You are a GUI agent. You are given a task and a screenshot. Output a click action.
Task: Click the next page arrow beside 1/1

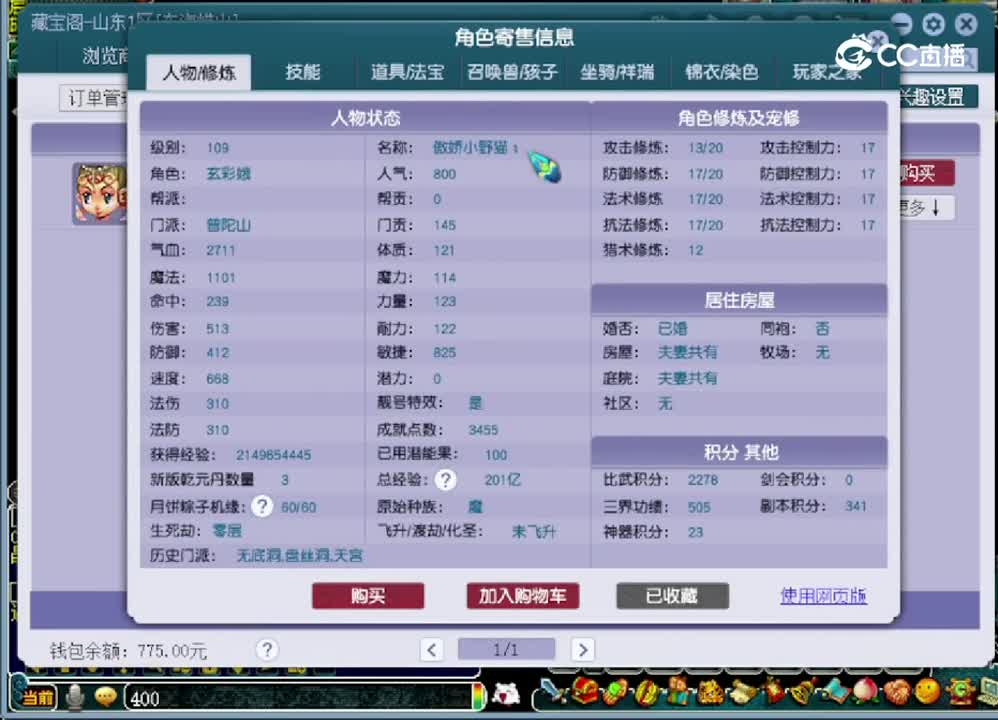point(583,649)
